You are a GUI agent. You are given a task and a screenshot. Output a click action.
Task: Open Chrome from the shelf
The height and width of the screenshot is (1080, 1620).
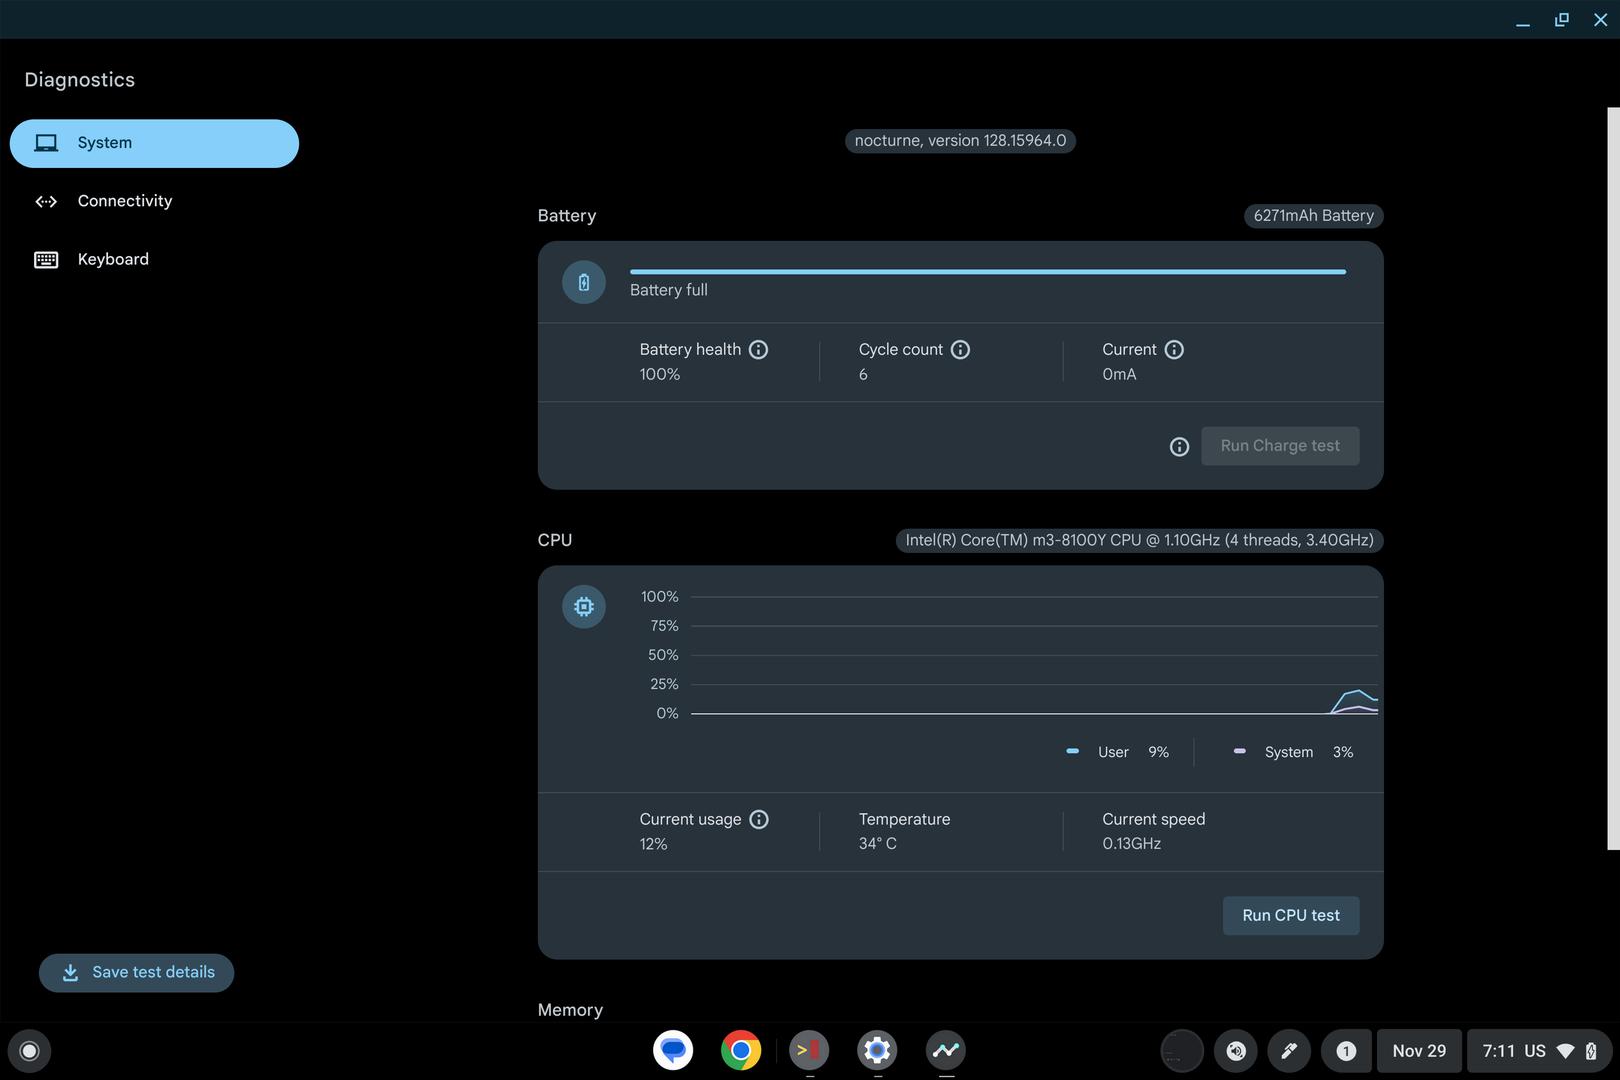[x=741, y=1050]
